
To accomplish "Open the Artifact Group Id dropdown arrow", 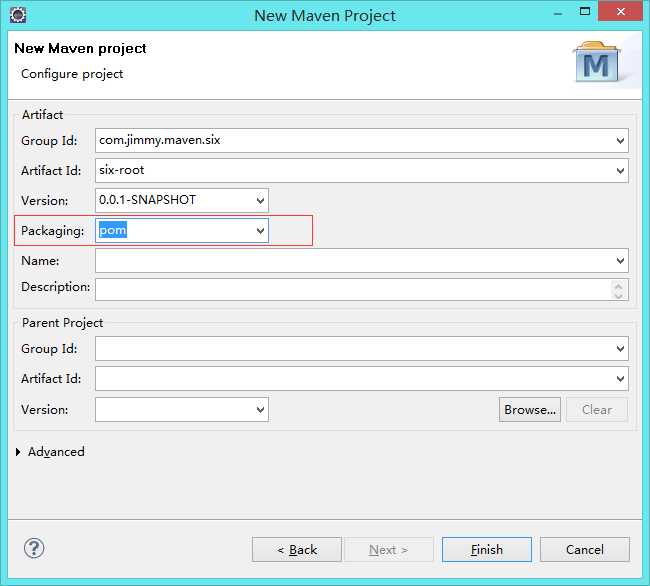I will coord(620,140).
